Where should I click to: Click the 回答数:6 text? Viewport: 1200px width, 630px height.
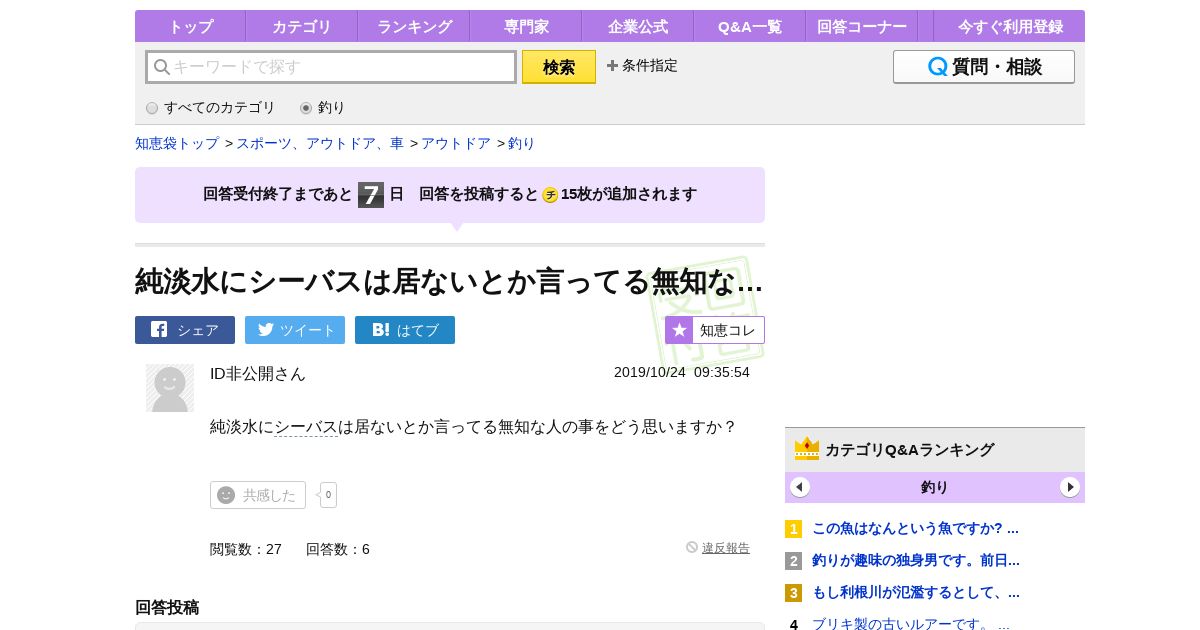tap(338, 549)
